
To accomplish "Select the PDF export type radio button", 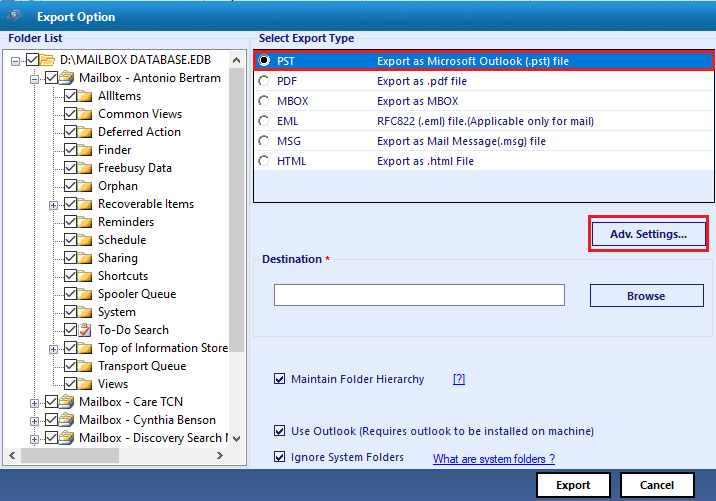I will click(264, 81).
